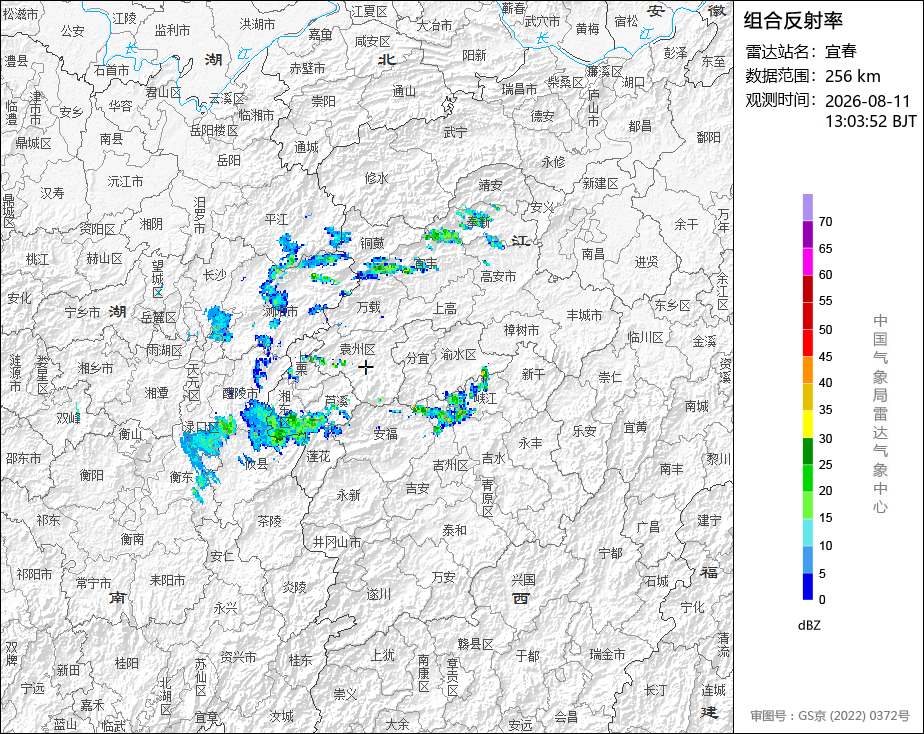The image size is (924, 734).
Task: Click the radar echo near 峡江
Action: point(453,405)
